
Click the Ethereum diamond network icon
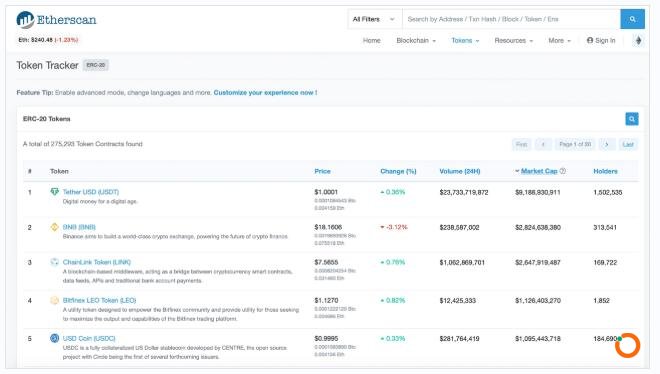[x=639, y=40]
